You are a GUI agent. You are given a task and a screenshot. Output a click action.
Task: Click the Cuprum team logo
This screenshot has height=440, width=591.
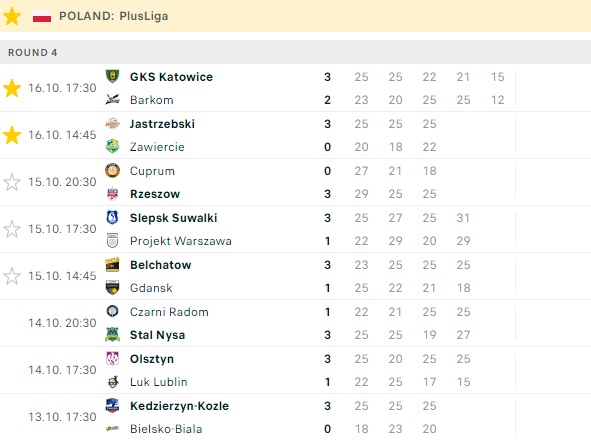click(x=112, y=170)
